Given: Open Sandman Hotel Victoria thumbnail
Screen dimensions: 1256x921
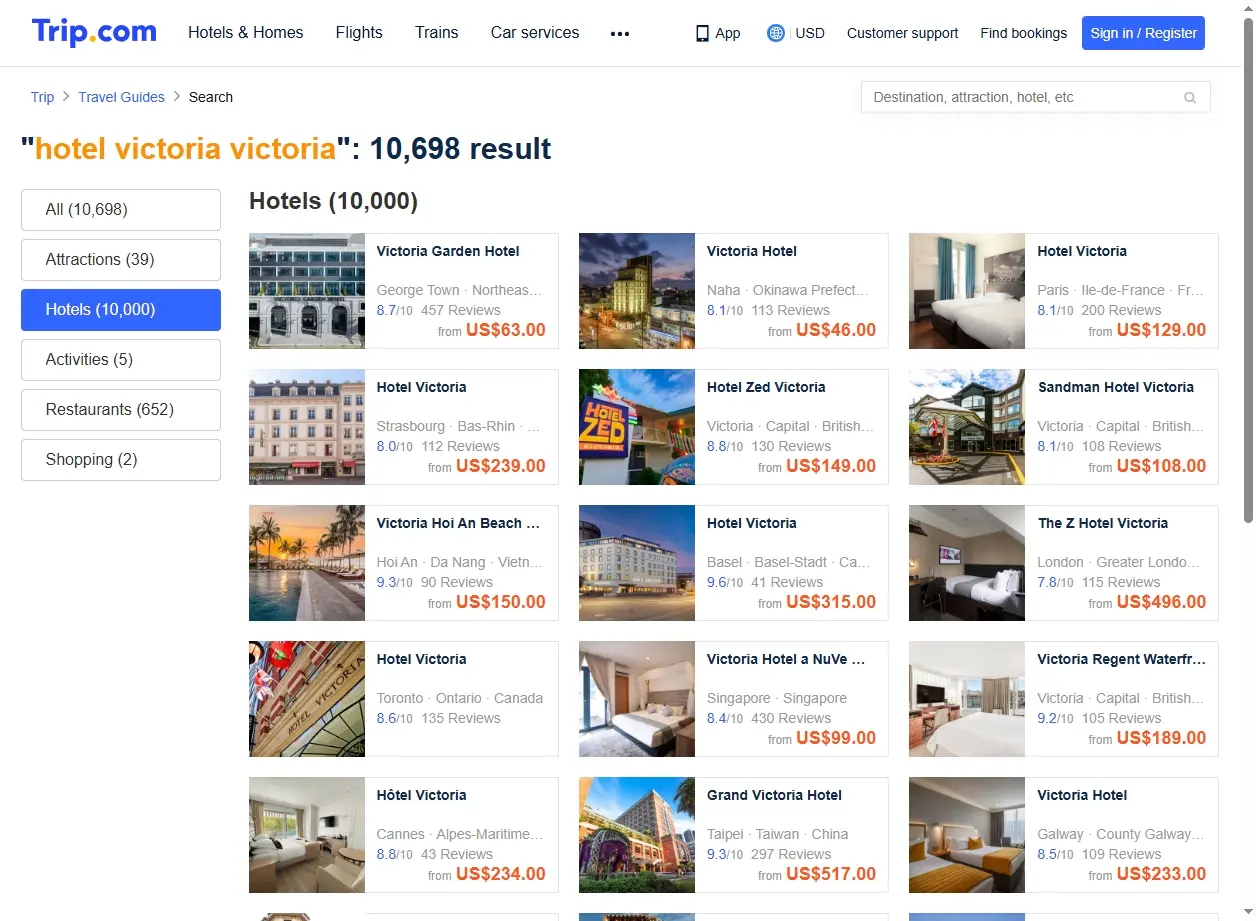Looking at the screenshot, I should click(967, 427).
